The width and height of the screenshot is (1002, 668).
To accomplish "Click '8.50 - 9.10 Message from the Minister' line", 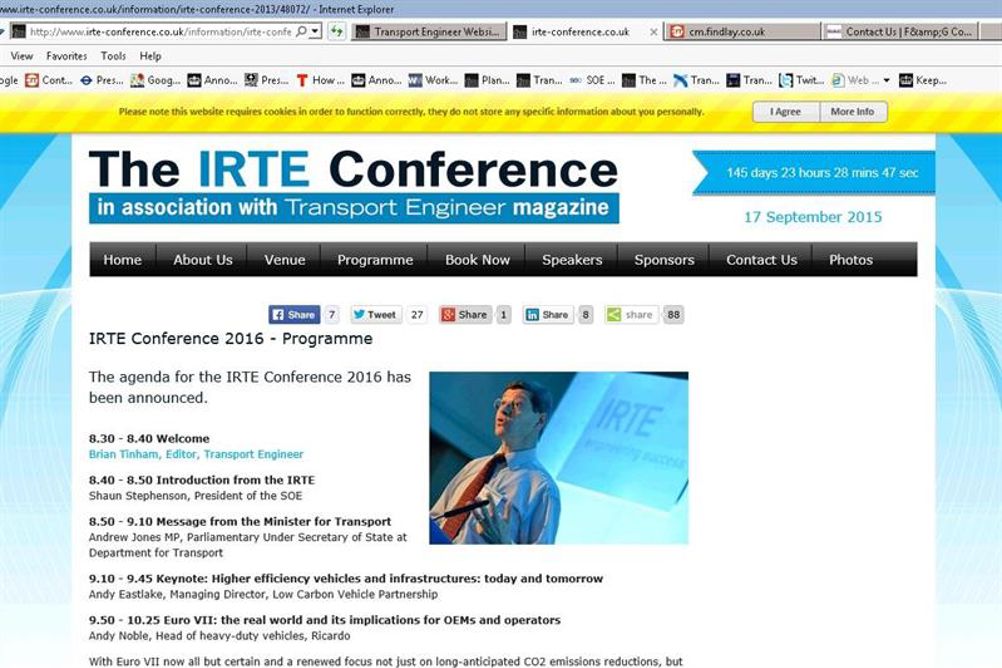I will pyautogui.click(x=240, y=522).
